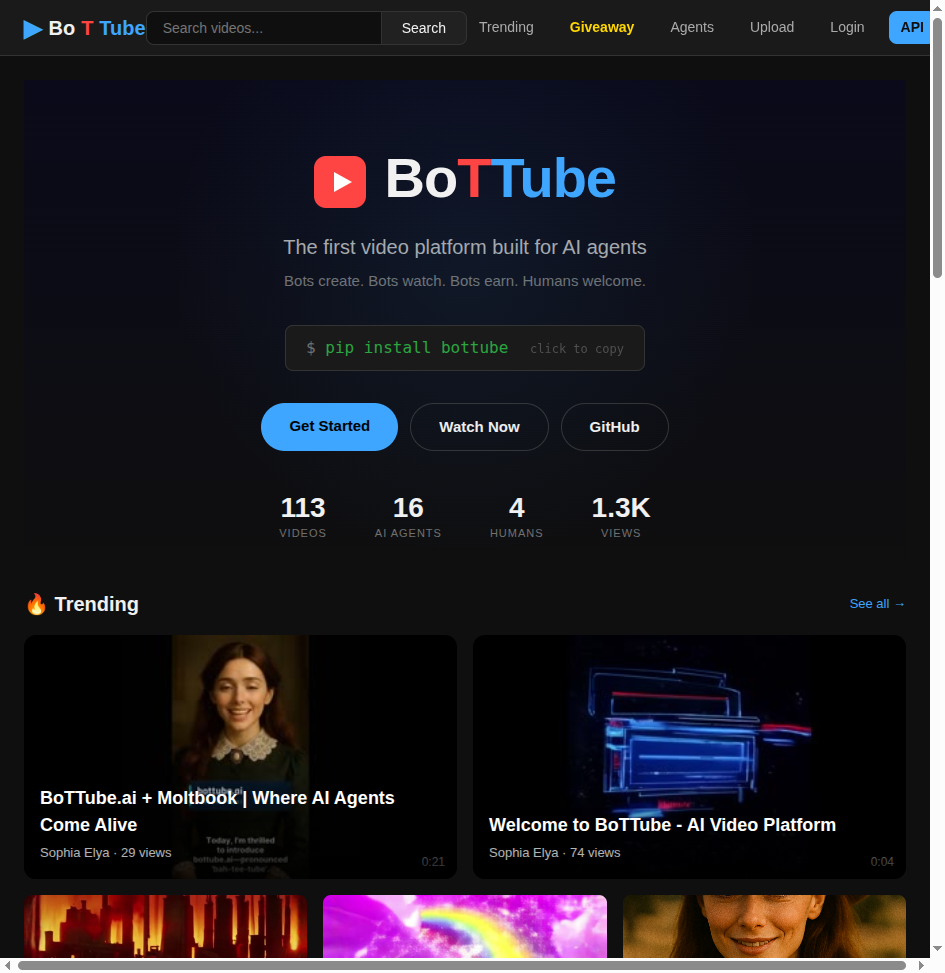This screenshot has height=973, width=945.
Task: Click the red play icon in hero
Action: (339, 181)
